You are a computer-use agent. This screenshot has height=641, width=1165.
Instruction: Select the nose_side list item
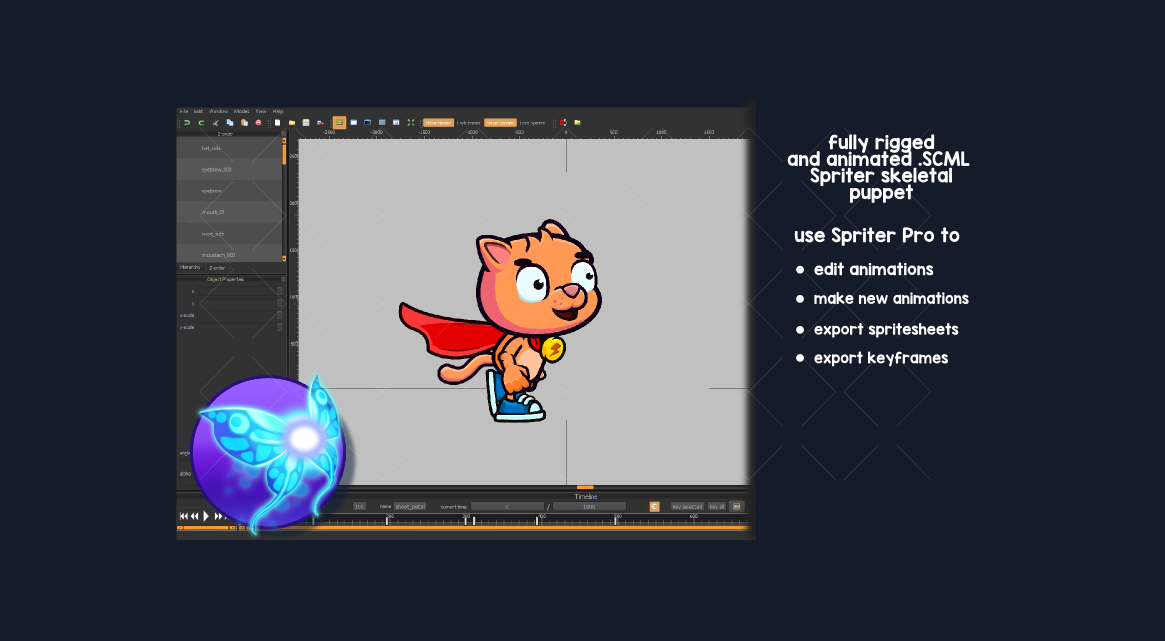229,233
